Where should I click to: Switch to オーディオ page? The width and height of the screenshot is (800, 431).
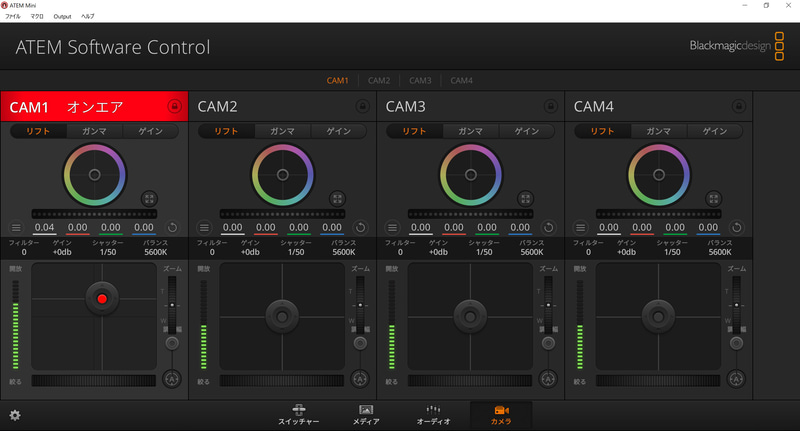(x=433, y=415)
